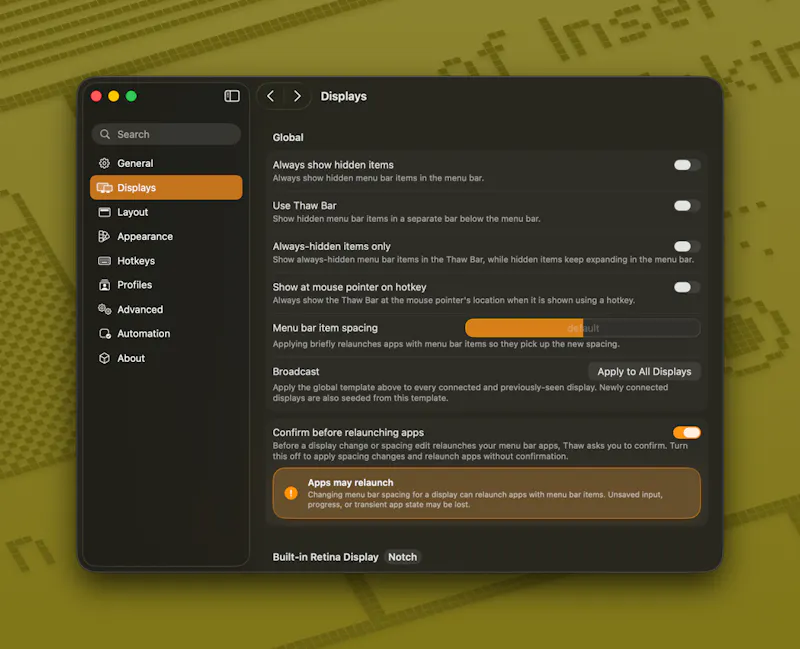
Task: Open the General settings section
Action: click(x=166, y=163)
